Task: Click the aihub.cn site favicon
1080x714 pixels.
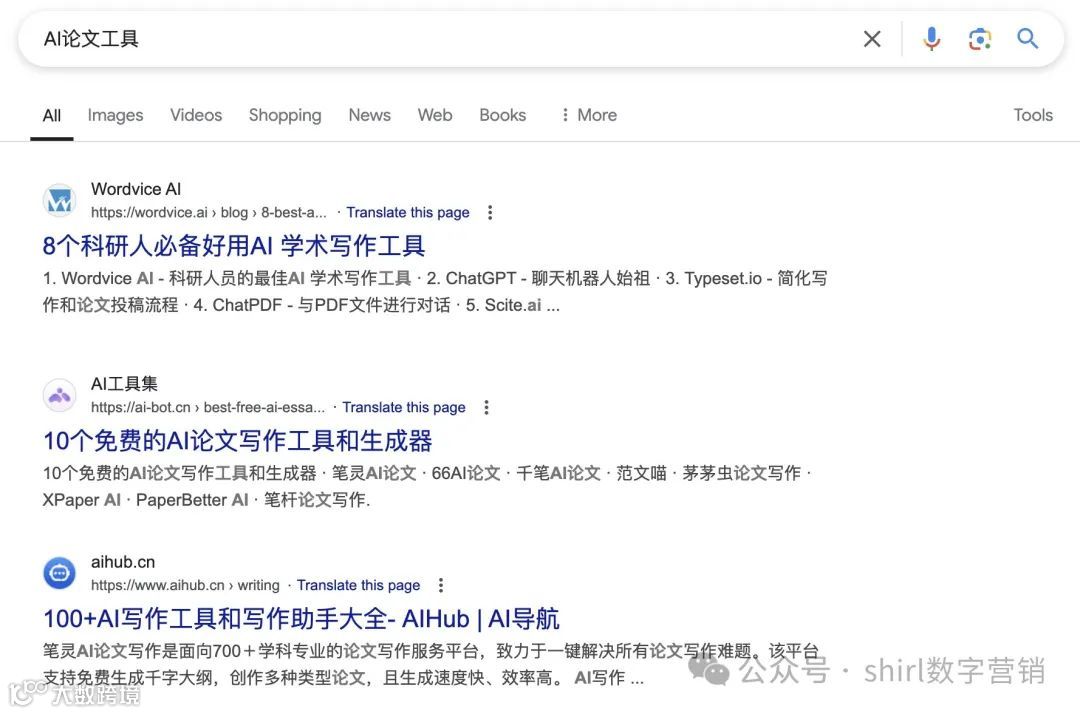Action: pos(59,573)
